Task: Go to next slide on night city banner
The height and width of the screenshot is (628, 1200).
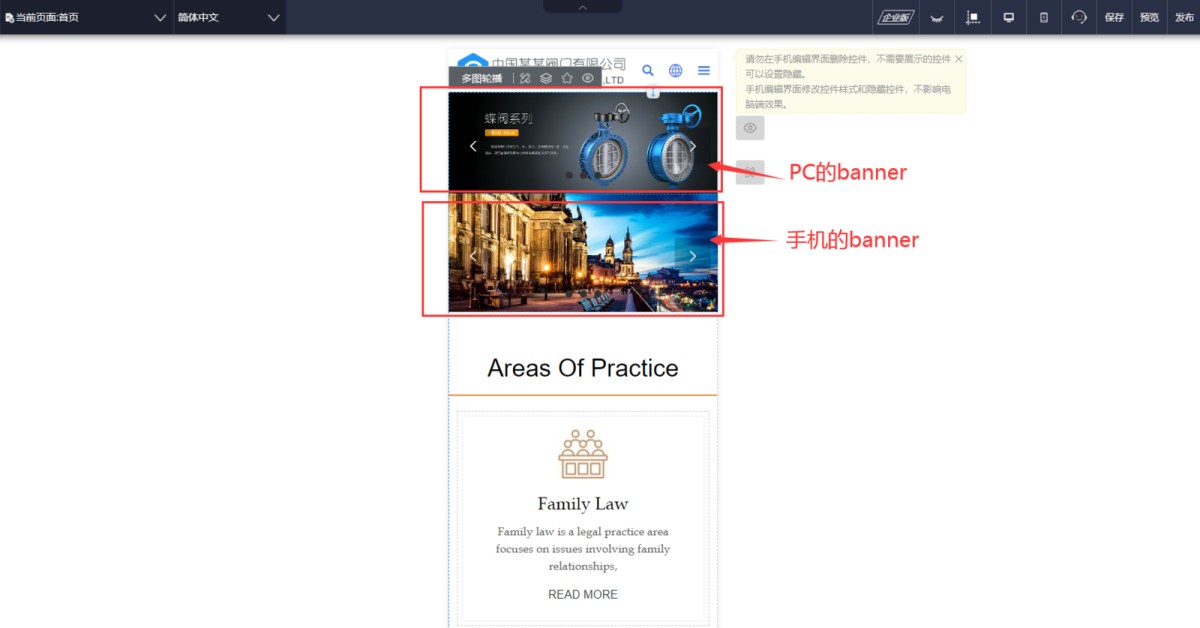Action: (693, 256)
